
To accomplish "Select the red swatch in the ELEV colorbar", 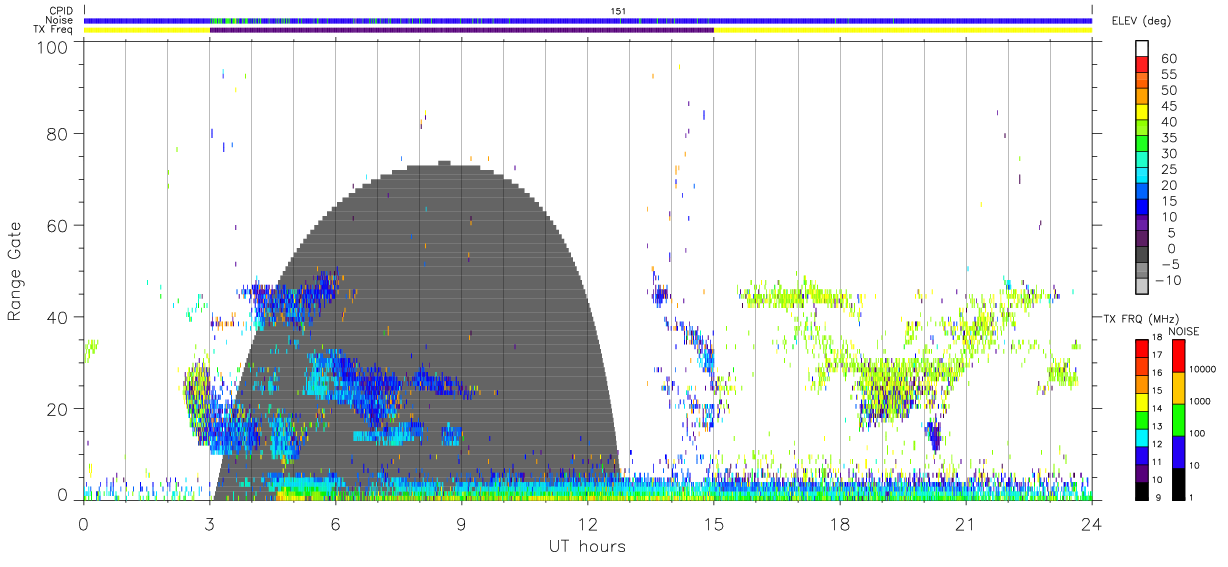I will point(1144,64).
